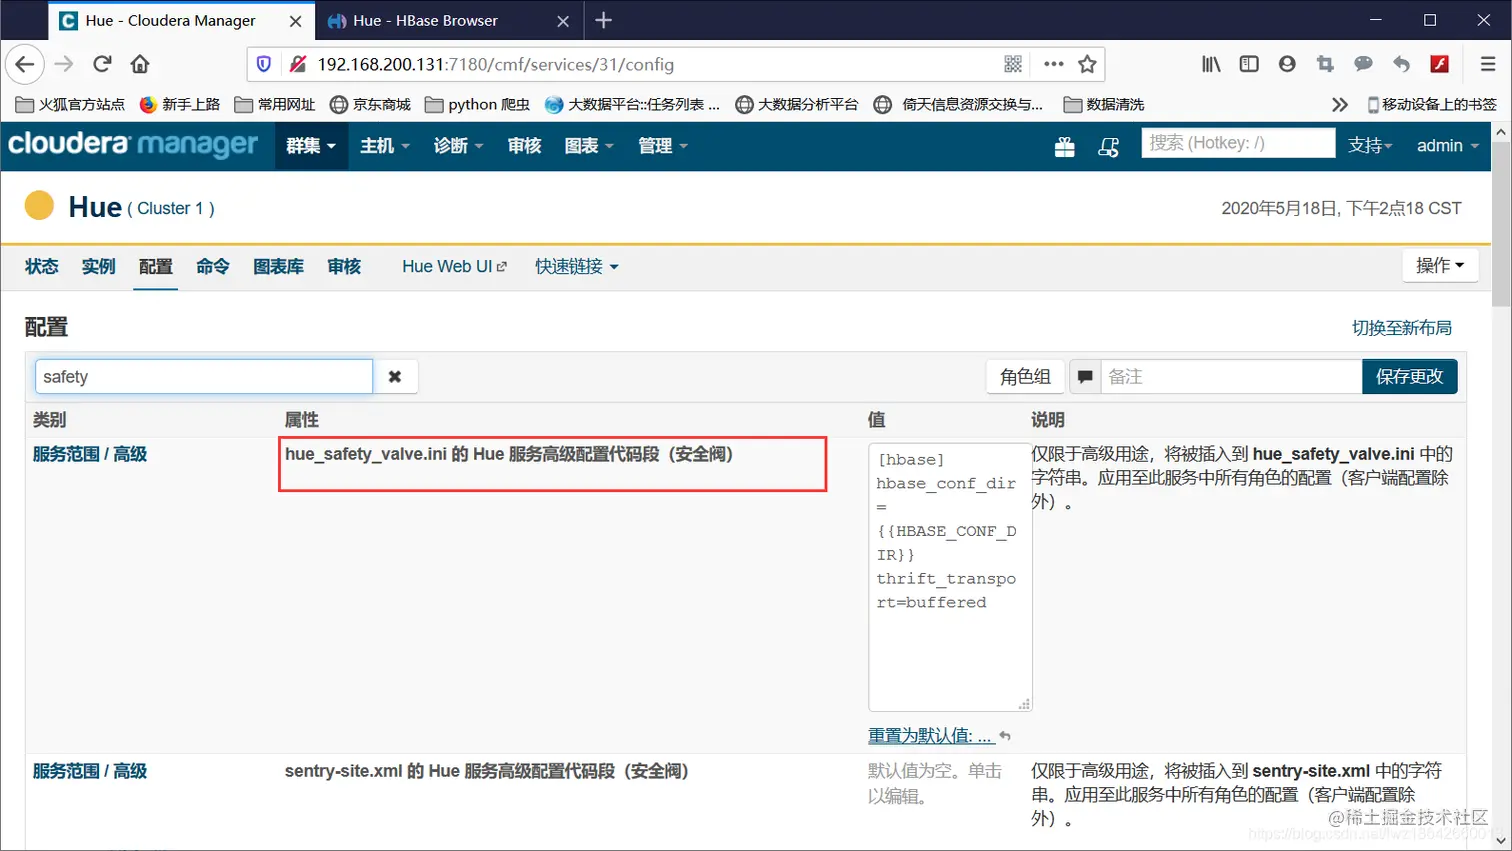
Task: Focus the 搜索 (Hotkey: /) search box
Action: 1238,143
